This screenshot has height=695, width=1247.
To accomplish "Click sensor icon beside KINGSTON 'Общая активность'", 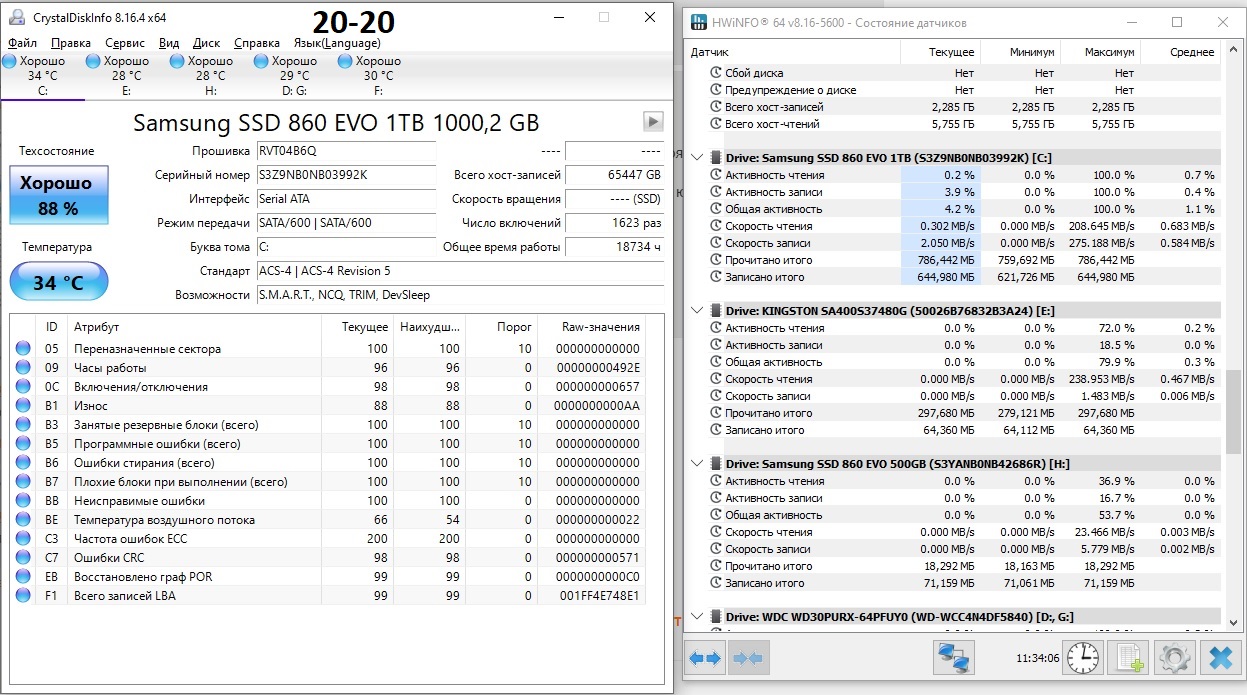I will coord(715,362).
